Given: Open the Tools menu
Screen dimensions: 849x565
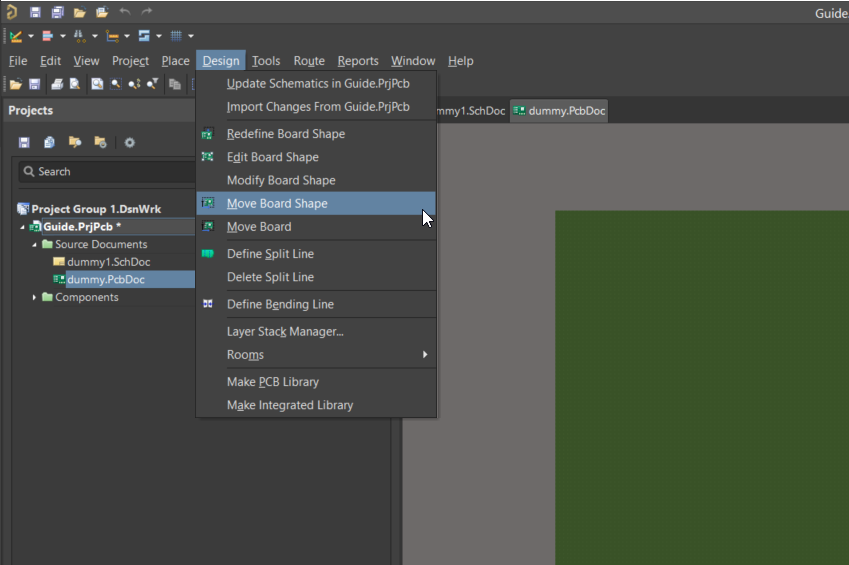Looking at the screenshot, I should tap(266, 61).
